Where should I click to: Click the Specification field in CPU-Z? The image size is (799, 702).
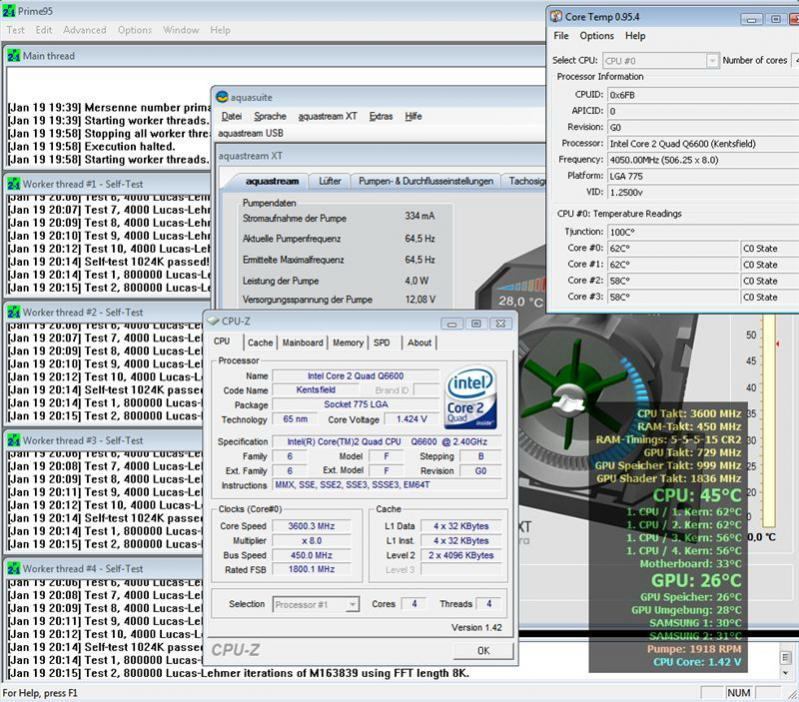click(387, 442)
